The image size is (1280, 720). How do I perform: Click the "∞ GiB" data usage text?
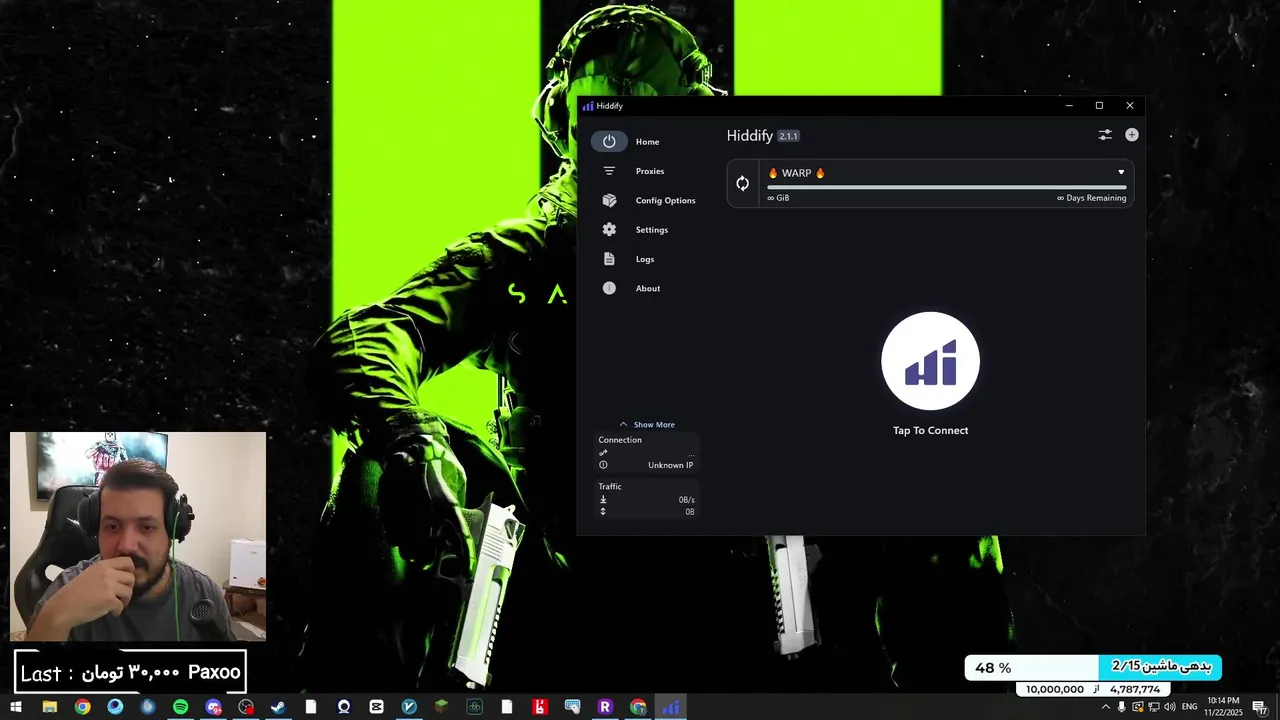click(778, 198)
